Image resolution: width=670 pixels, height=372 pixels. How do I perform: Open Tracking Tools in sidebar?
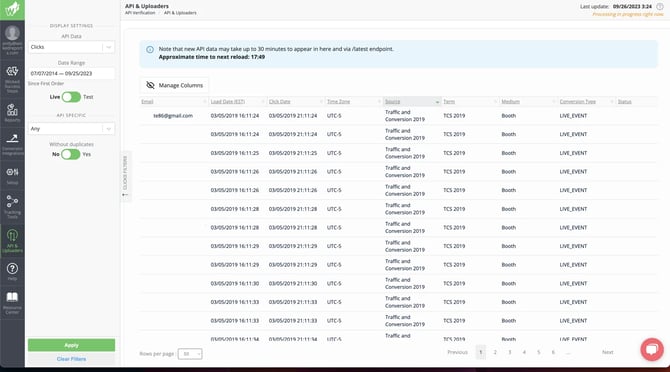point(12,207)
